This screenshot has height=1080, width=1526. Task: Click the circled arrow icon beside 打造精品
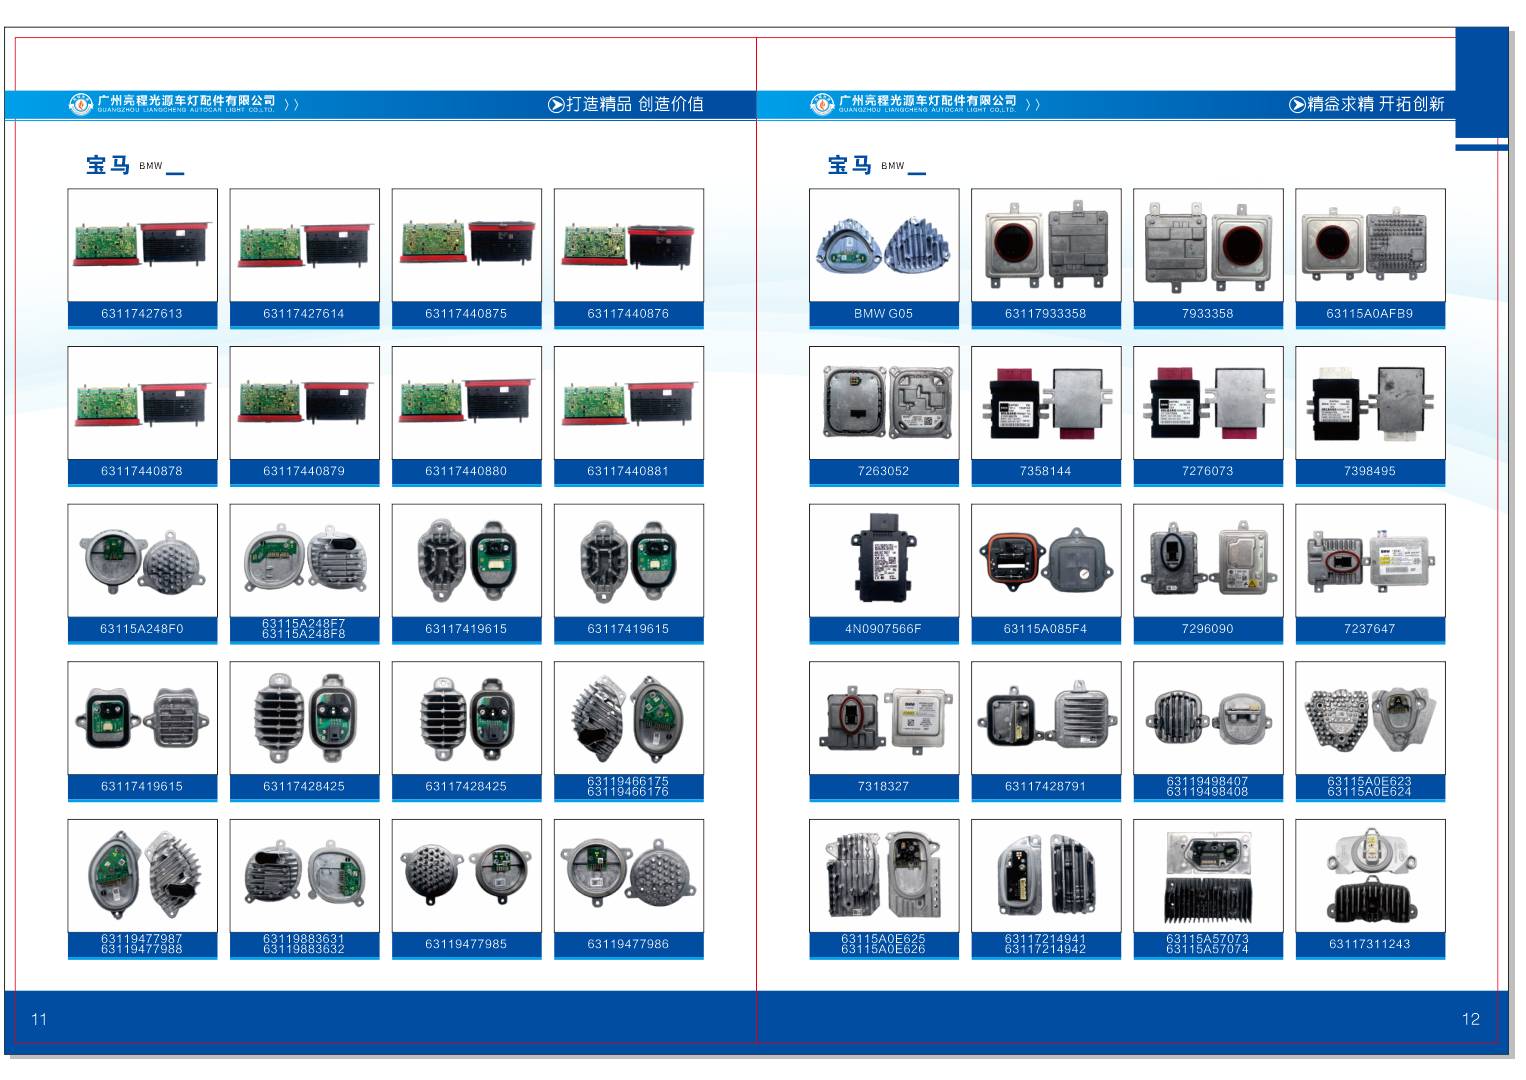tap(556, 104)
